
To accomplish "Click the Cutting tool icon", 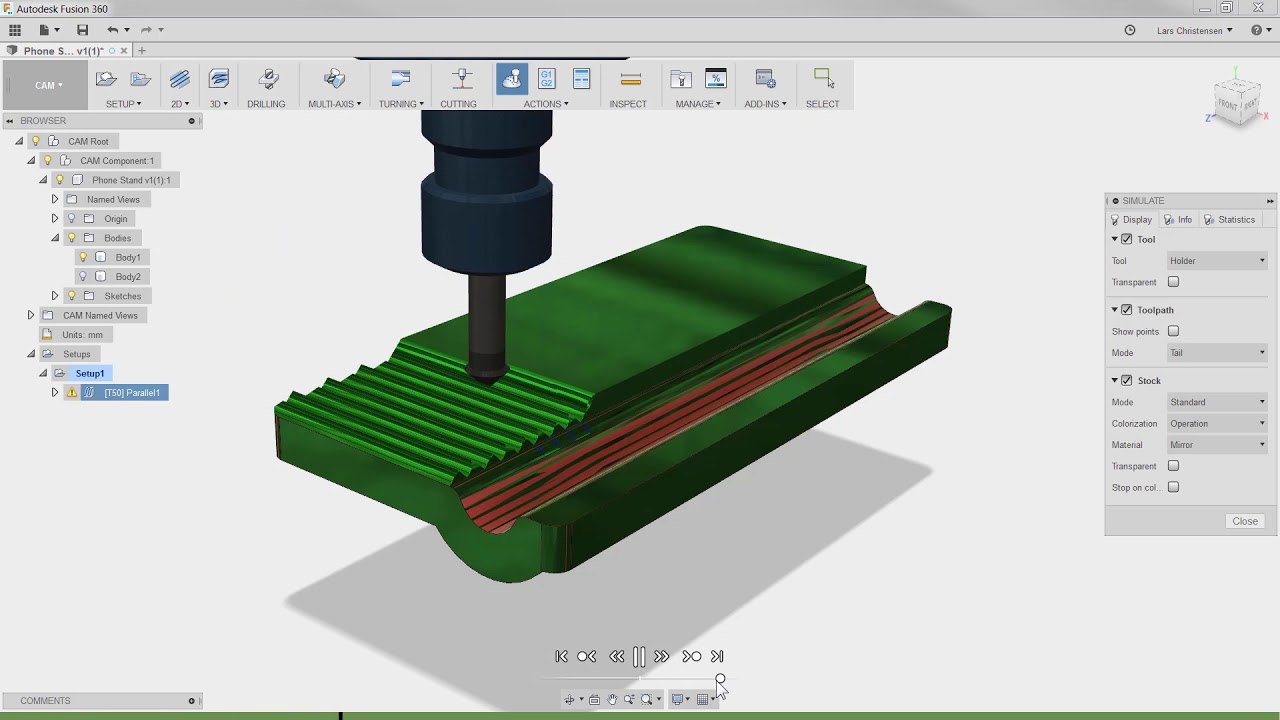I will point(460,79).
